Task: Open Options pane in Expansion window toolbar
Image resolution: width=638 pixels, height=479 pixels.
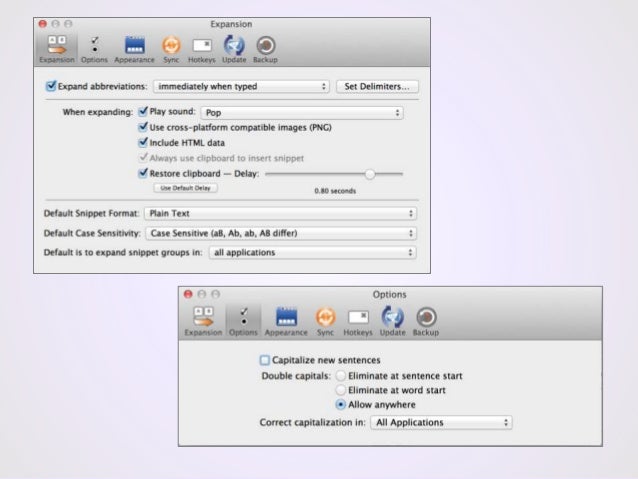Action: (94, 49)
